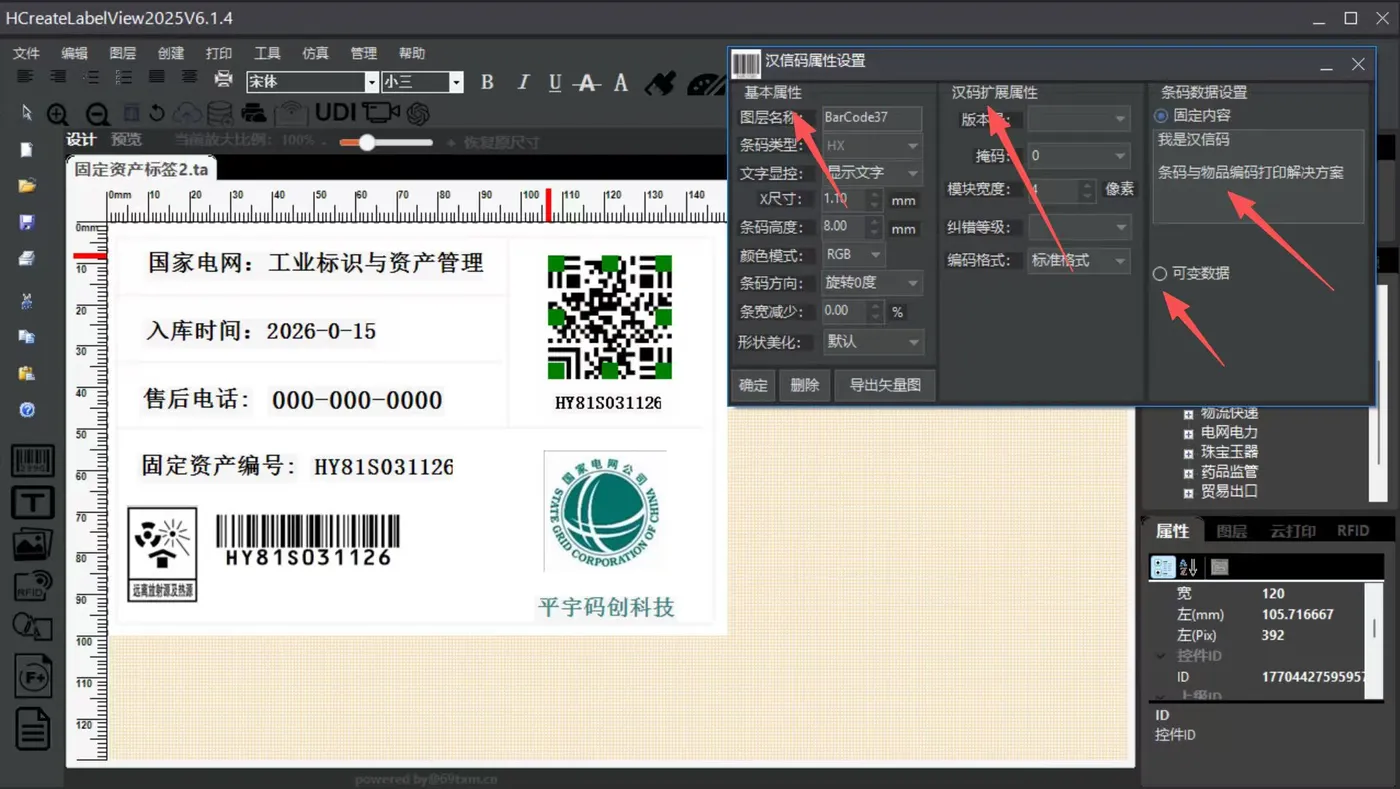Screen dimensions: 1400x789
Task: Select the 固定内容 radio option
Action: pos(1161,116)
